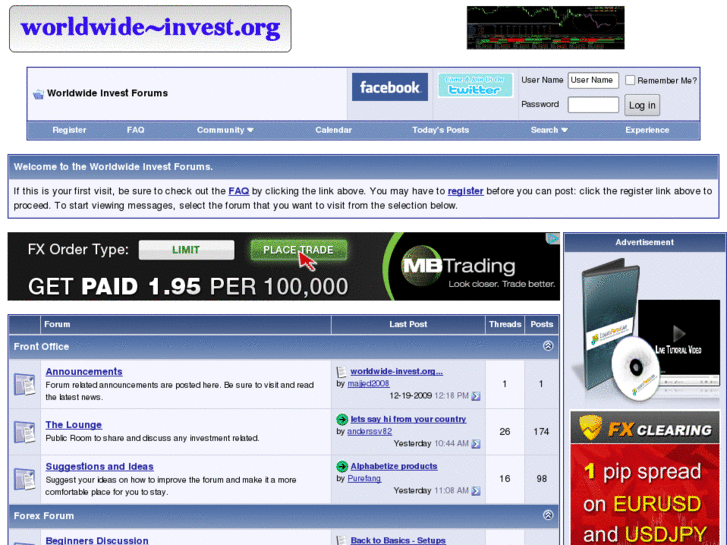Click The Lounge threads count 26
727x545 pixels.
pos(505,432)
